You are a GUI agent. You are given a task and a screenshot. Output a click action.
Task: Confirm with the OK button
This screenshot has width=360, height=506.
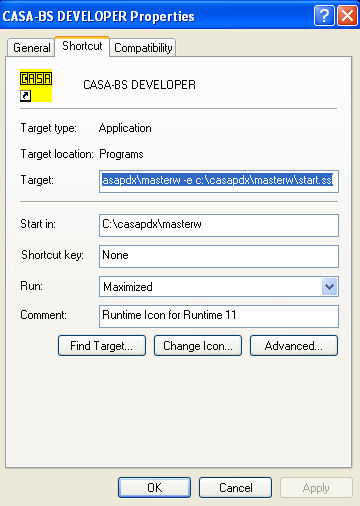click(x=154, y=488)
